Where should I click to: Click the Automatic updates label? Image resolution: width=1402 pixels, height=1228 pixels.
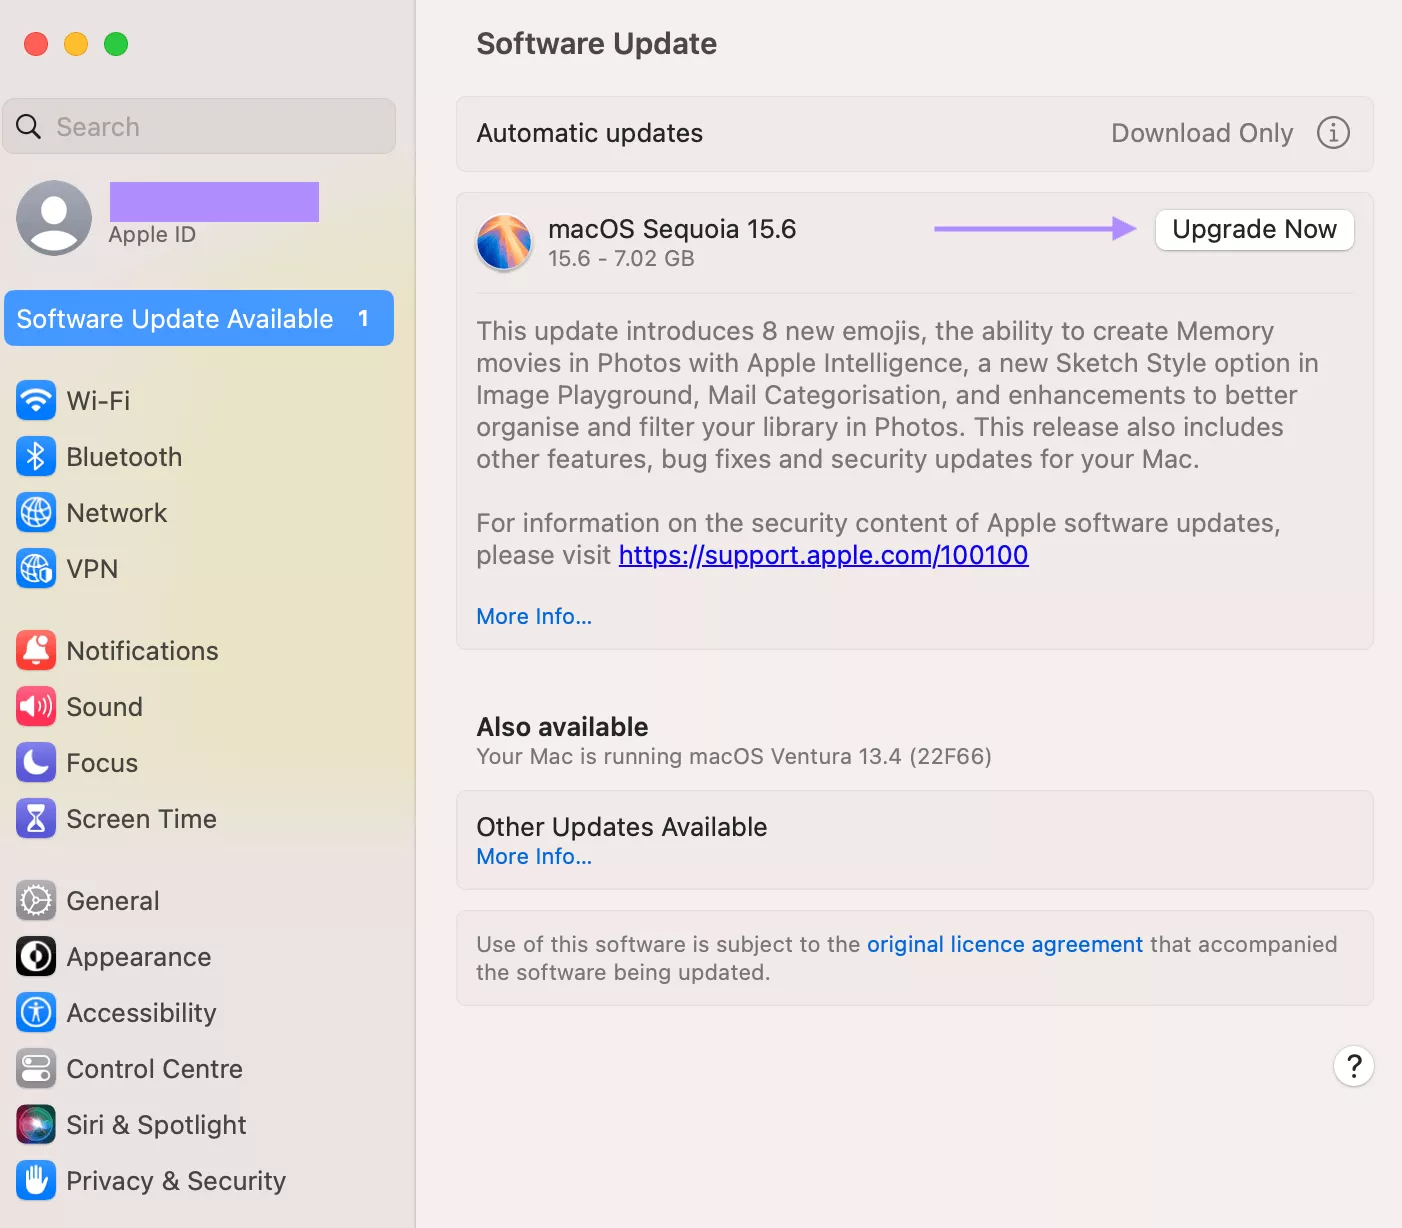point(590,133)
